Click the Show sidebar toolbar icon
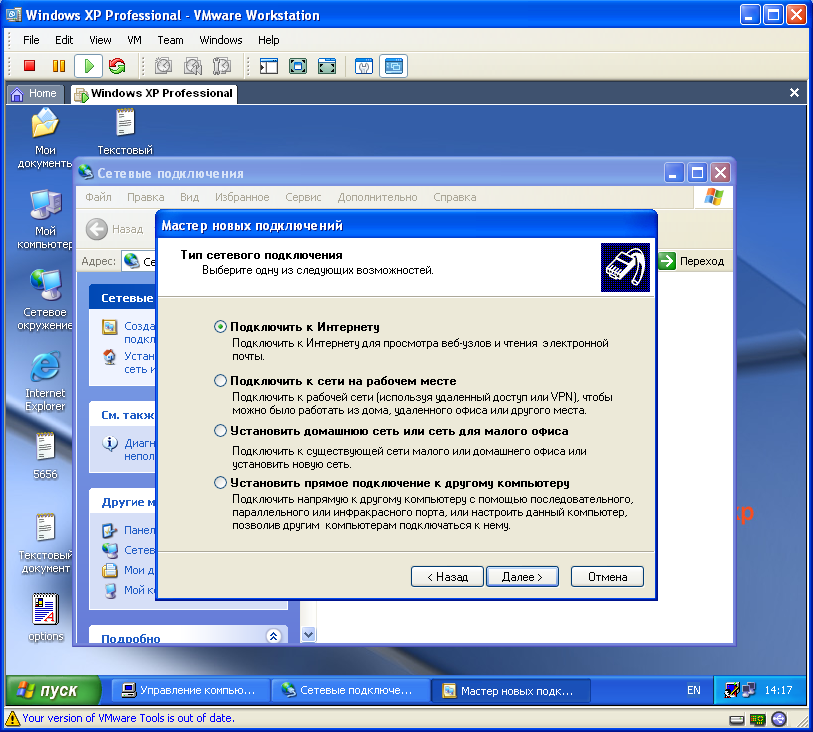The width and height of the screenshot is (813, 732). pyautogui.click(x=269, y=66)
